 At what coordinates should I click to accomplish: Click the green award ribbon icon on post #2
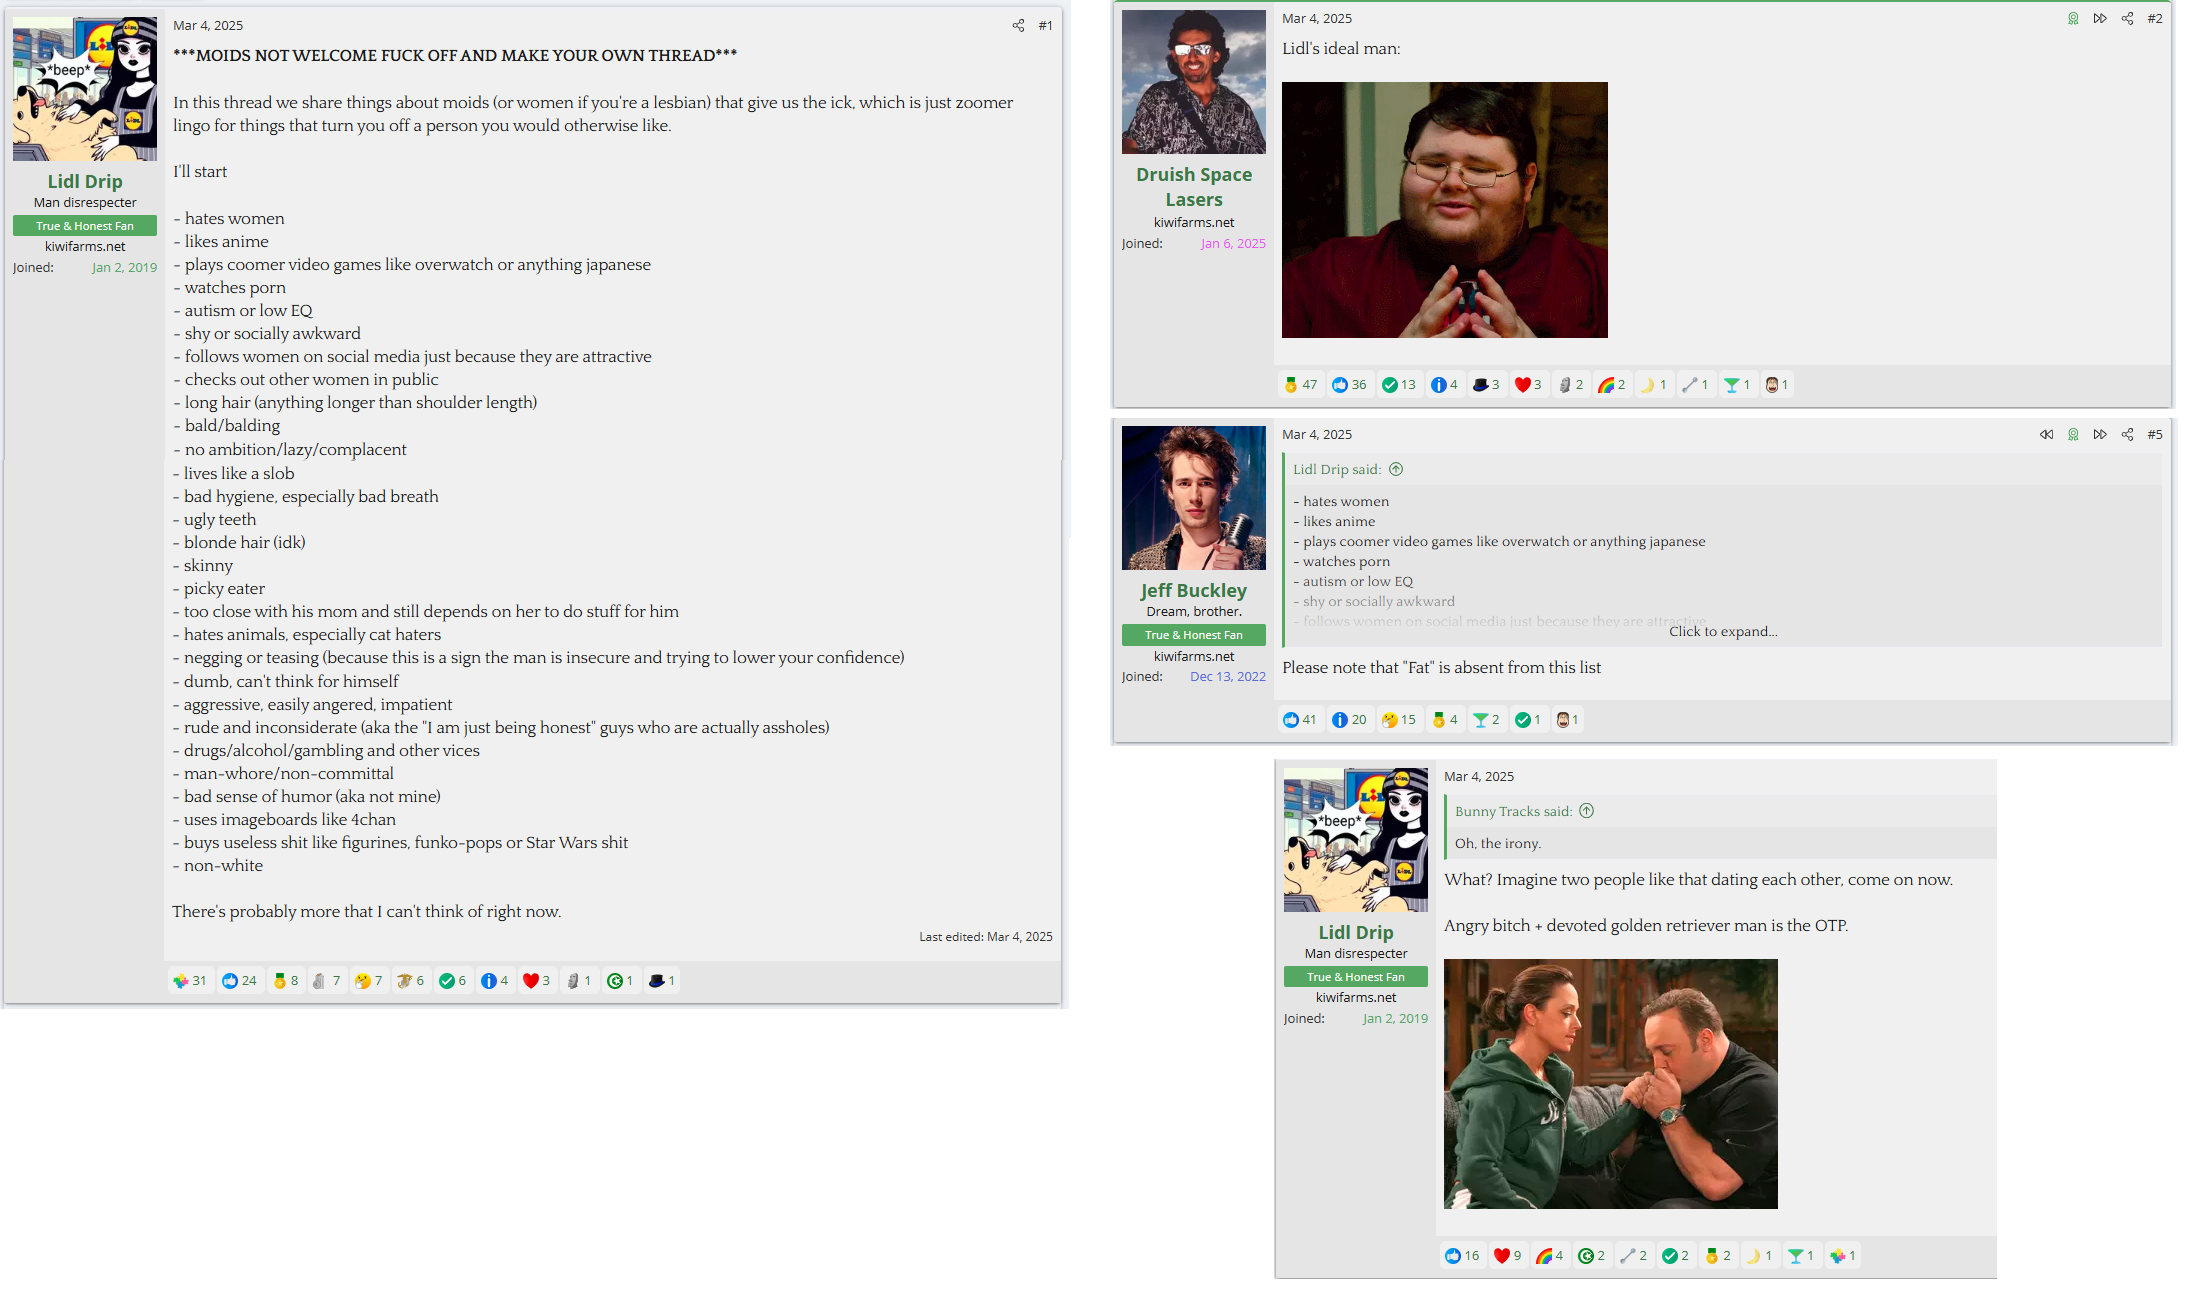tap(2073, 19)
